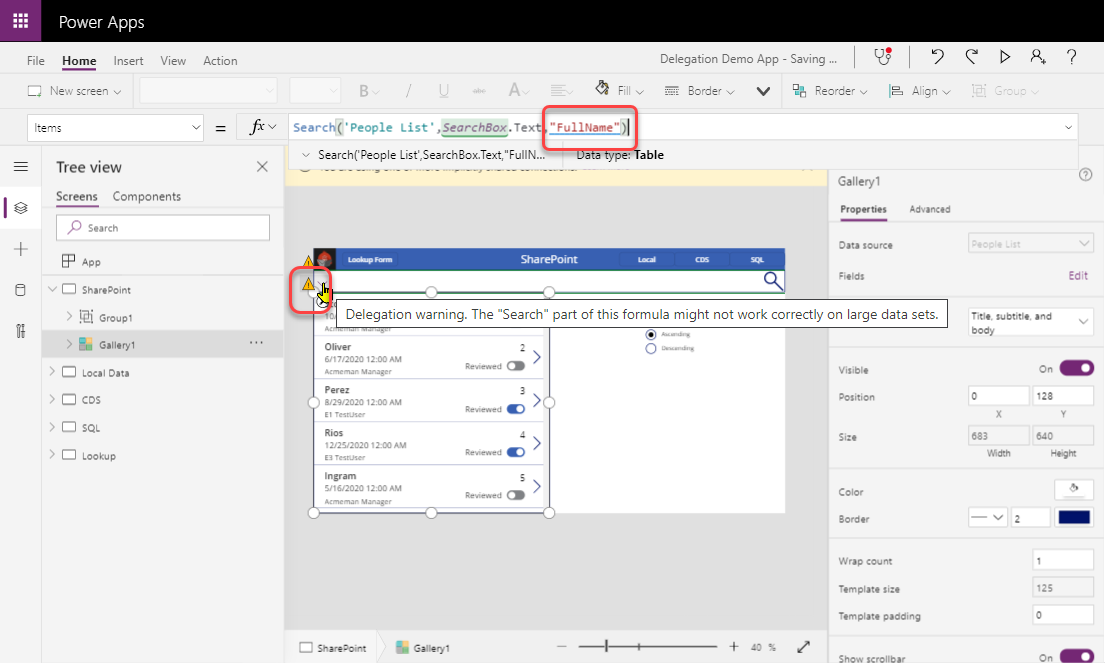The height and width of the screenshot is (663, 1105).
Task: Open the App checker stethoscope icon
Action: click(882, 57)
